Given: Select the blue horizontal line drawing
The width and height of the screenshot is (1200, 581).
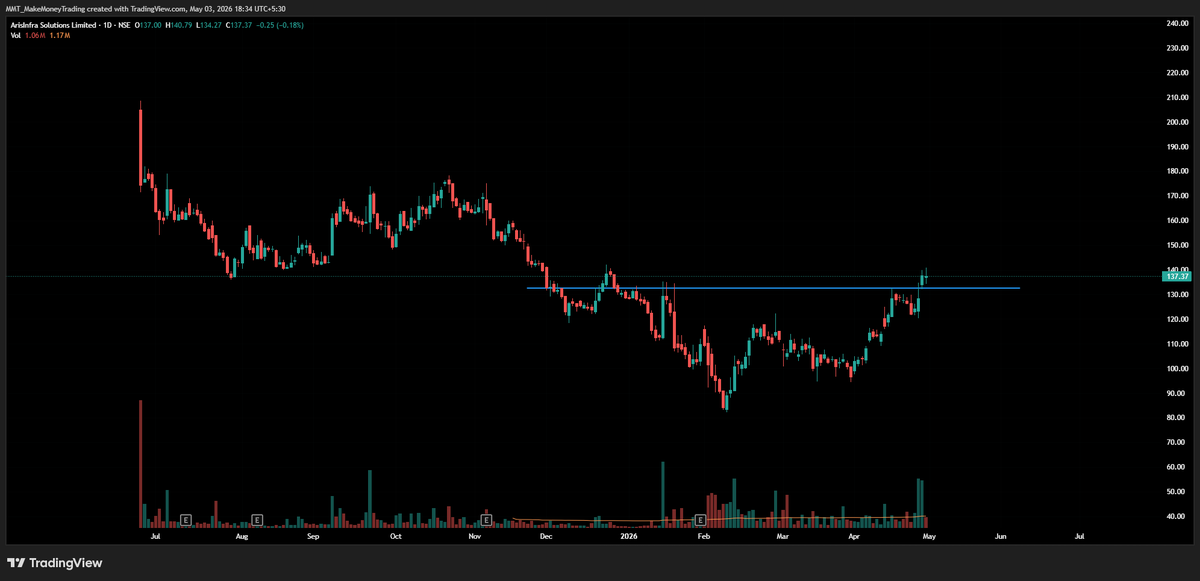Looking at the screenshot, I should [x=773, y=288].
